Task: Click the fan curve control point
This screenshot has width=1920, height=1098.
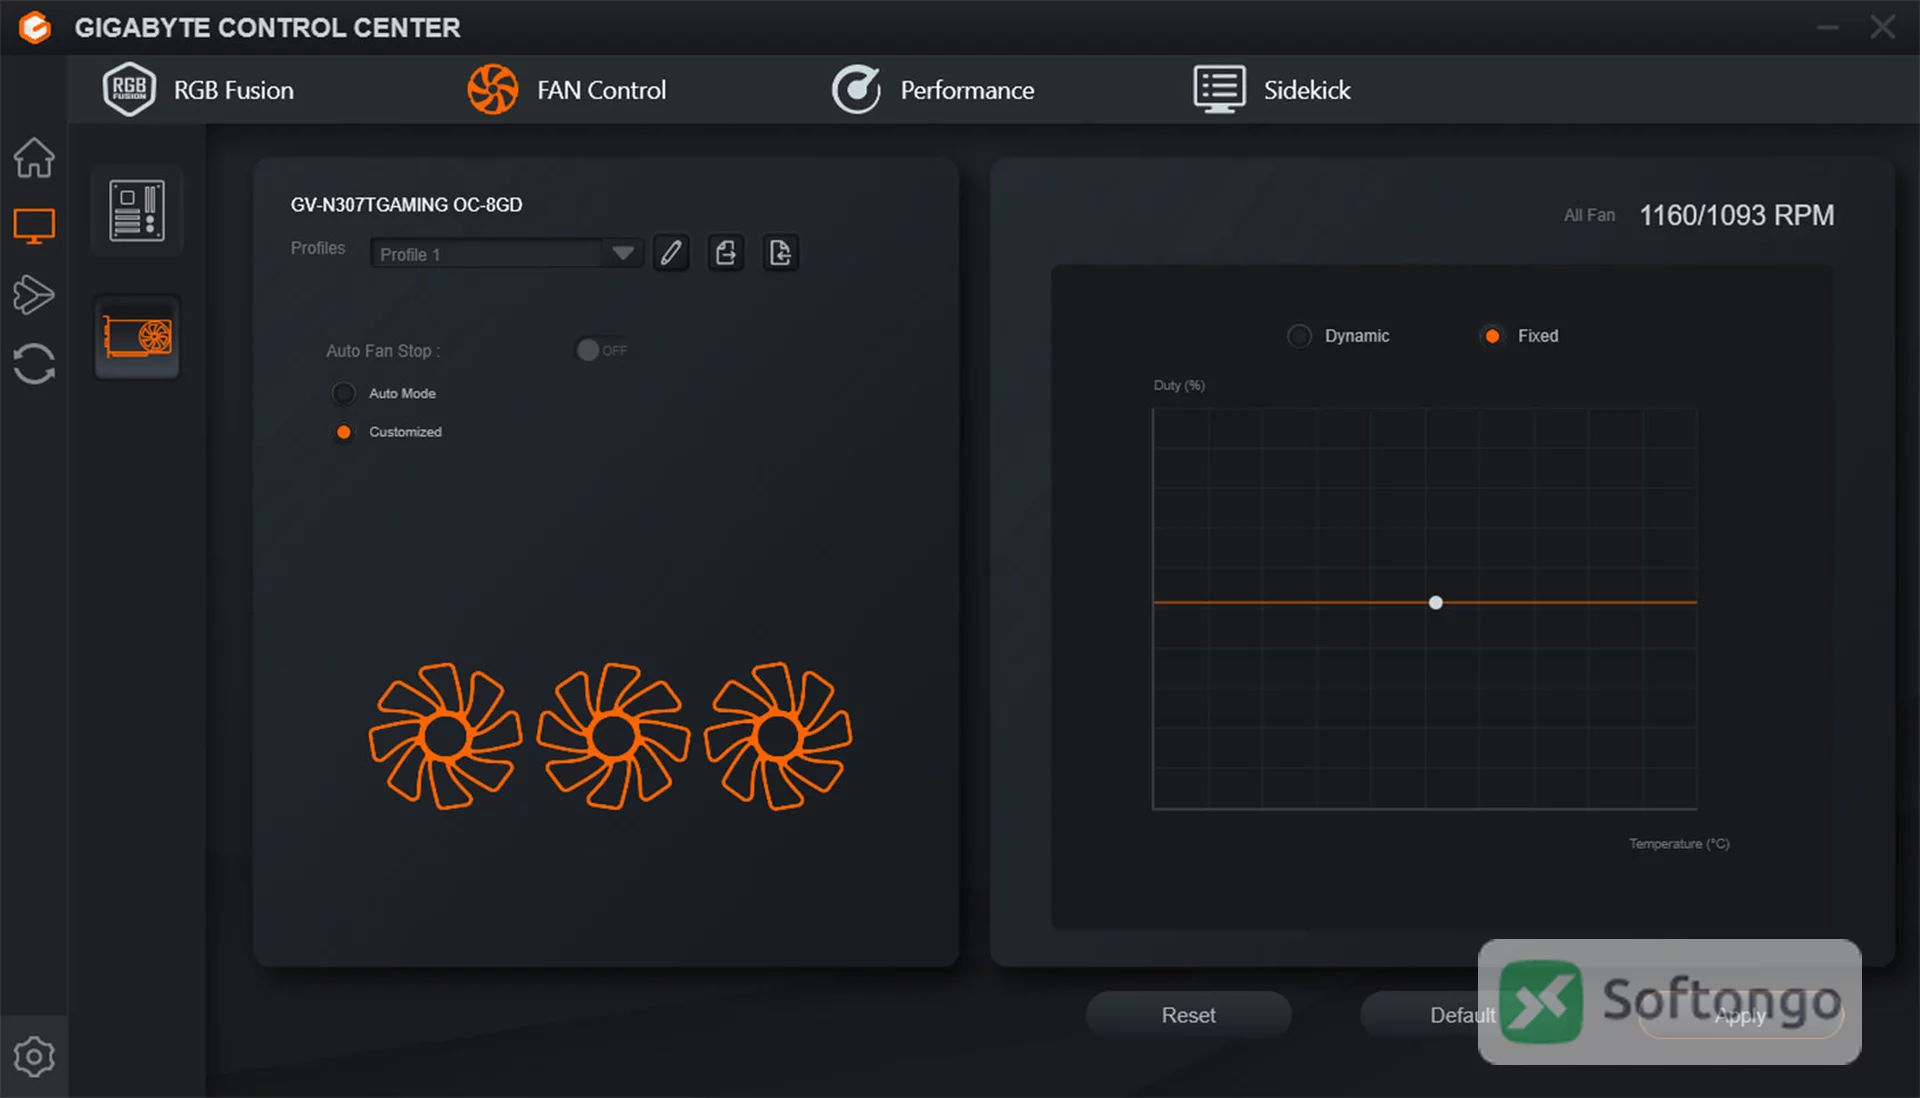Action: [1436, 603]
